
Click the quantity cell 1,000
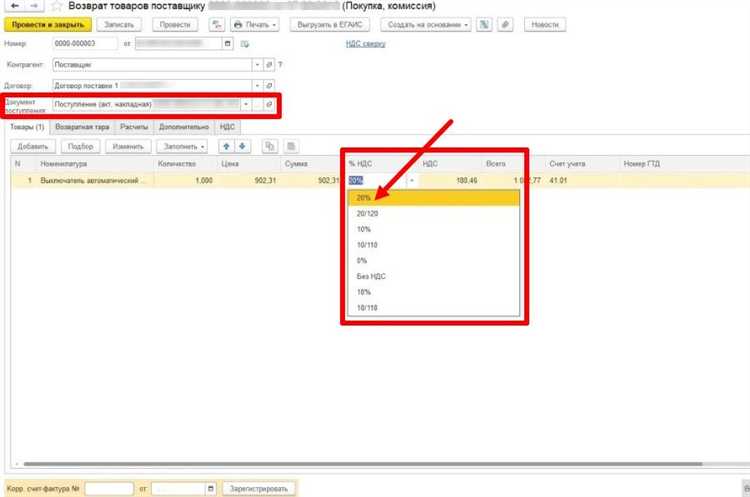click(185, 181)
